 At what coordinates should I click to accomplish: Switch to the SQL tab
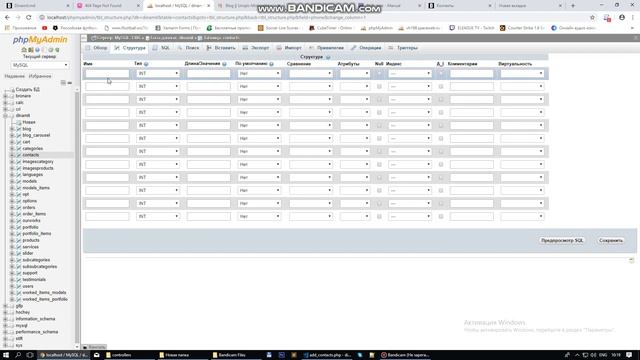[x=161, y=48]
